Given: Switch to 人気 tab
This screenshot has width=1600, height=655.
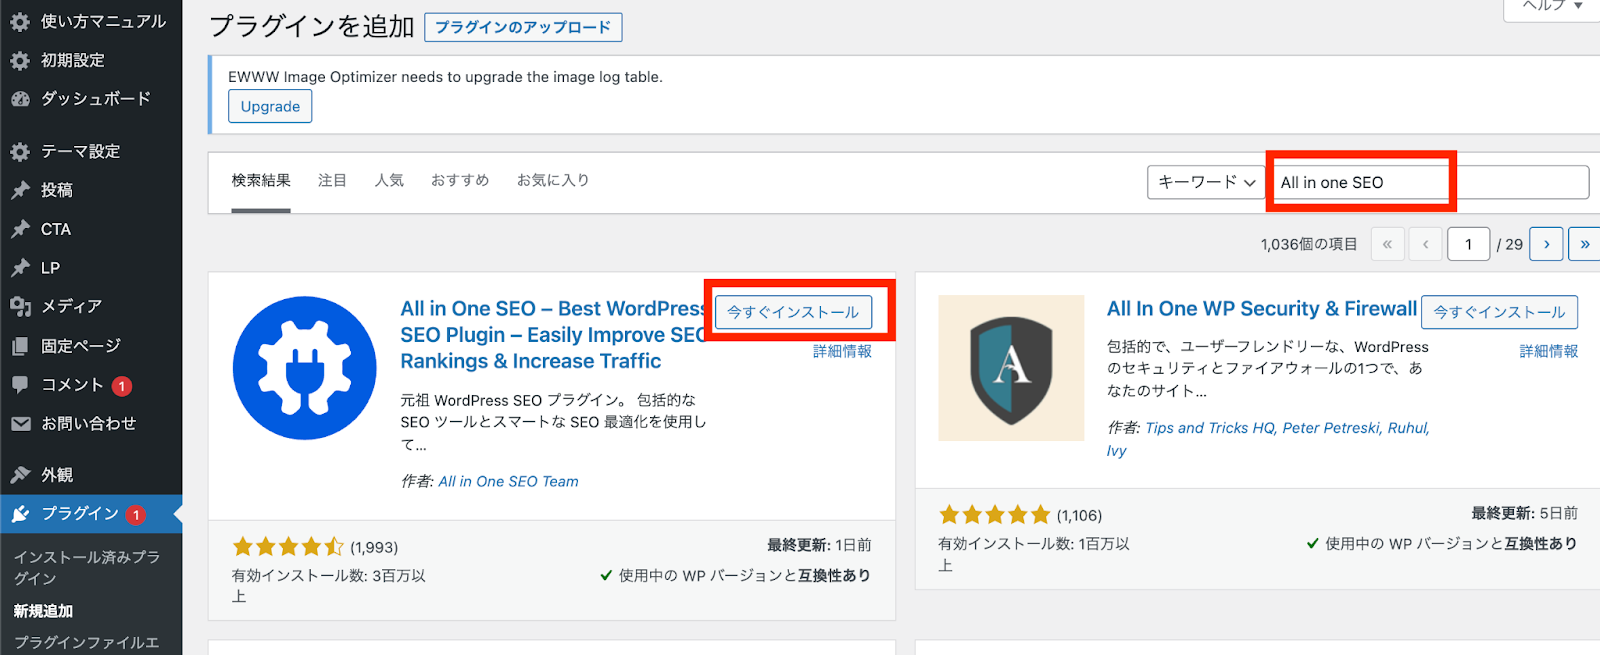Looking at the screenshot, I should pyautogui.click(x=389, y=181).
